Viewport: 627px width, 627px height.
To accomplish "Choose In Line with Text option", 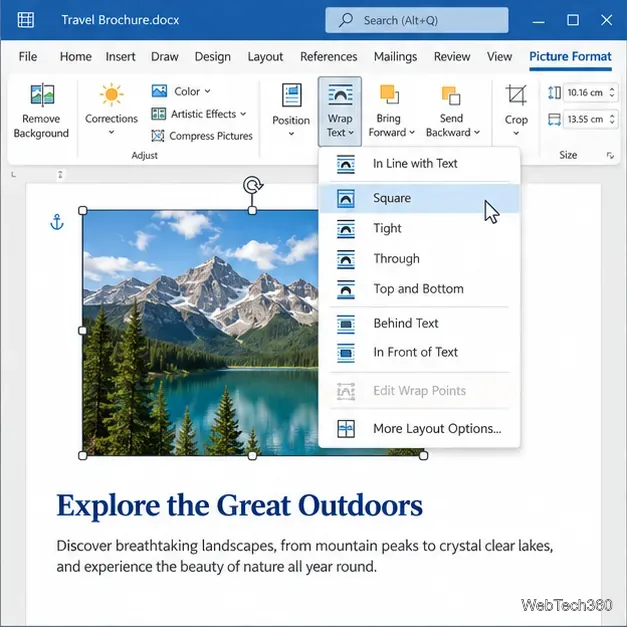I will pos(419,164).
